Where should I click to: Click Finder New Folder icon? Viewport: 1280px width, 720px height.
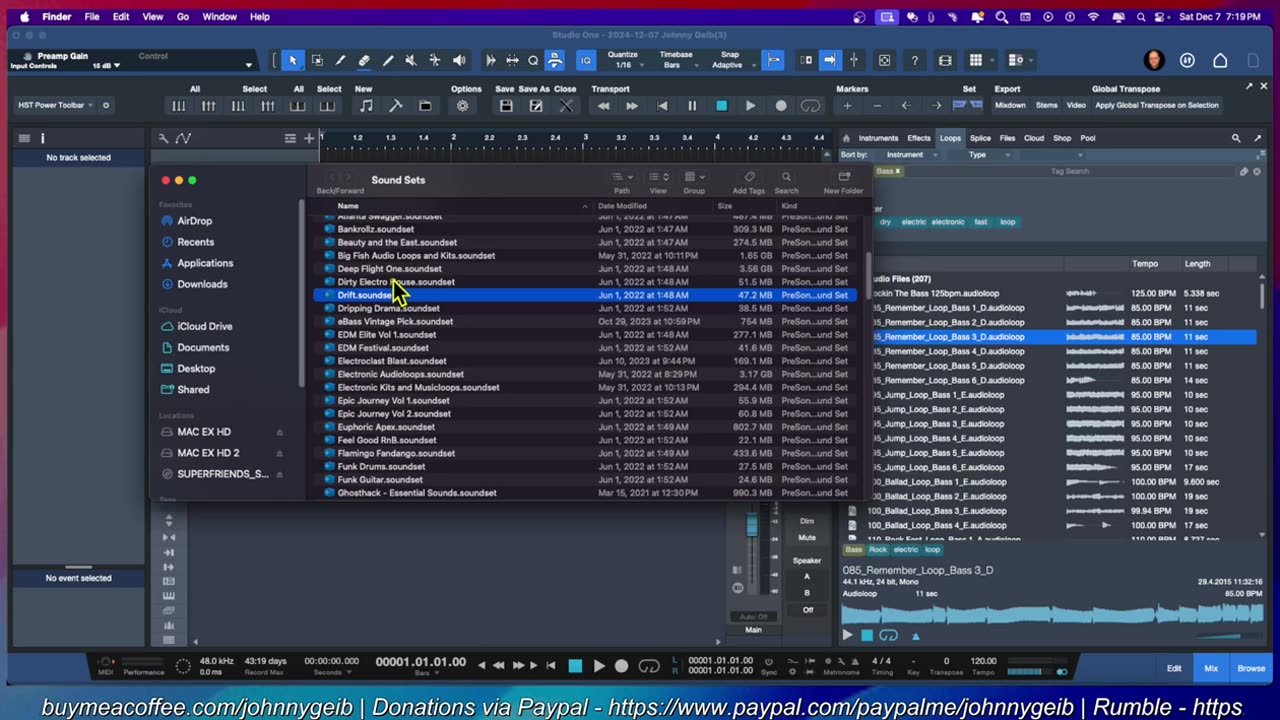pos(844,178)
